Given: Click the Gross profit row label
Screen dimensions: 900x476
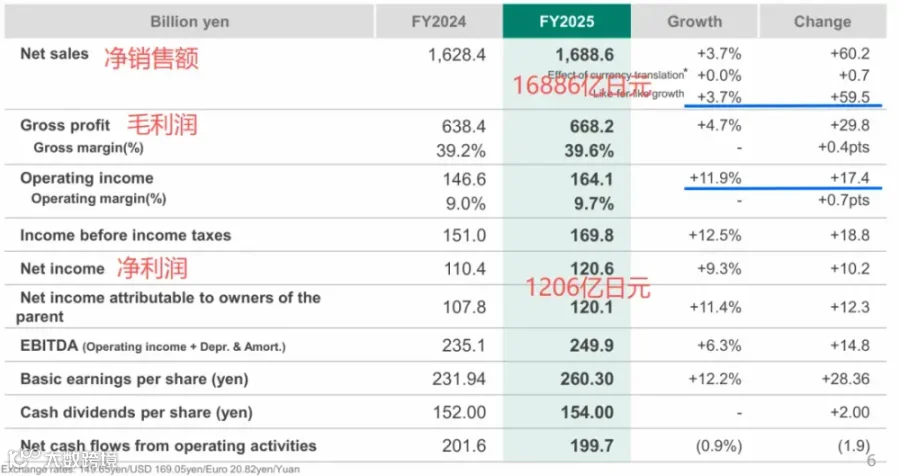Looking at the screenshot, I should tap(65, 125).
